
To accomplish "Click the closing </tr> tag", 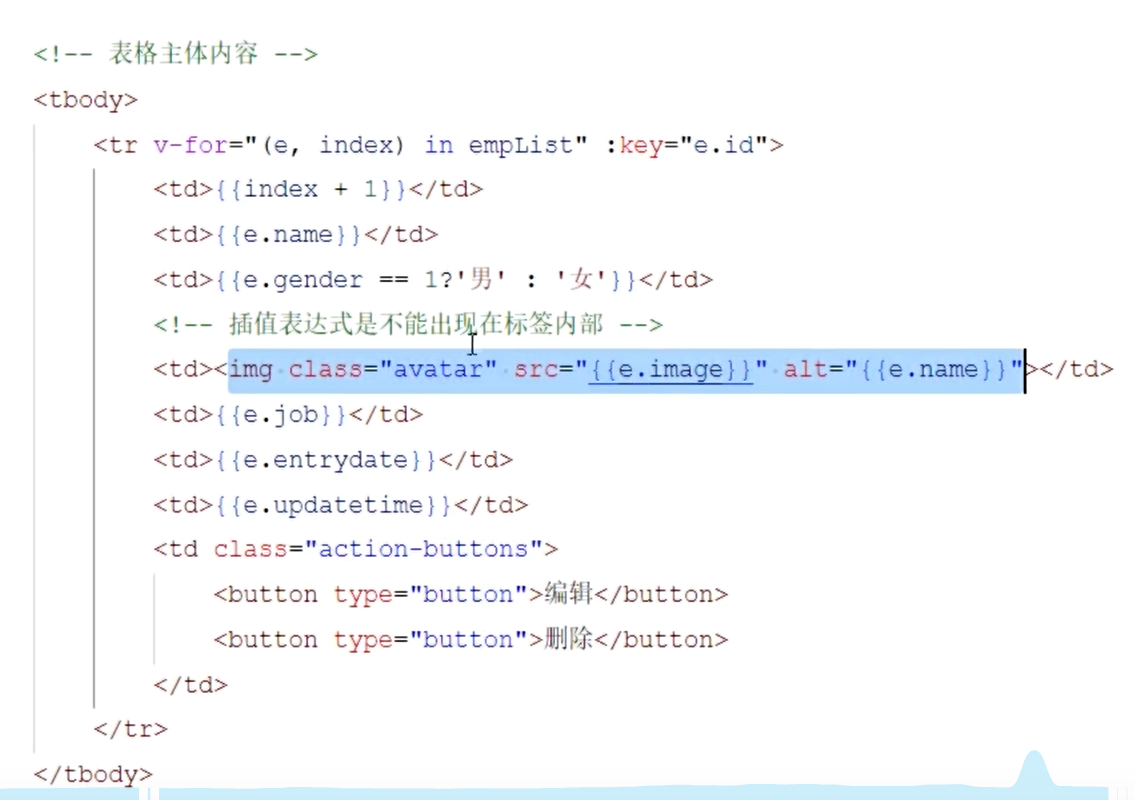I will (130, 729).
